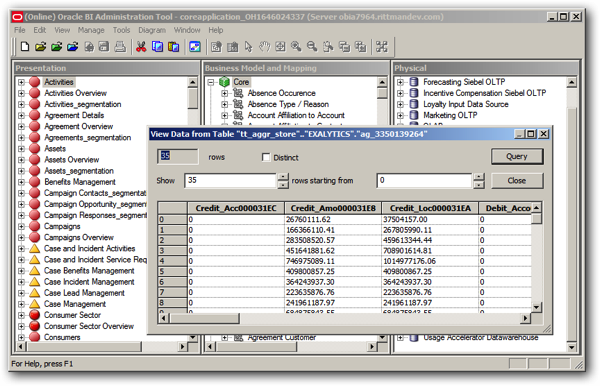The height and width of the screenshot is (386, 600).
Task: Click Presentation panel scroll right arrow
Action: coord(182,347)
